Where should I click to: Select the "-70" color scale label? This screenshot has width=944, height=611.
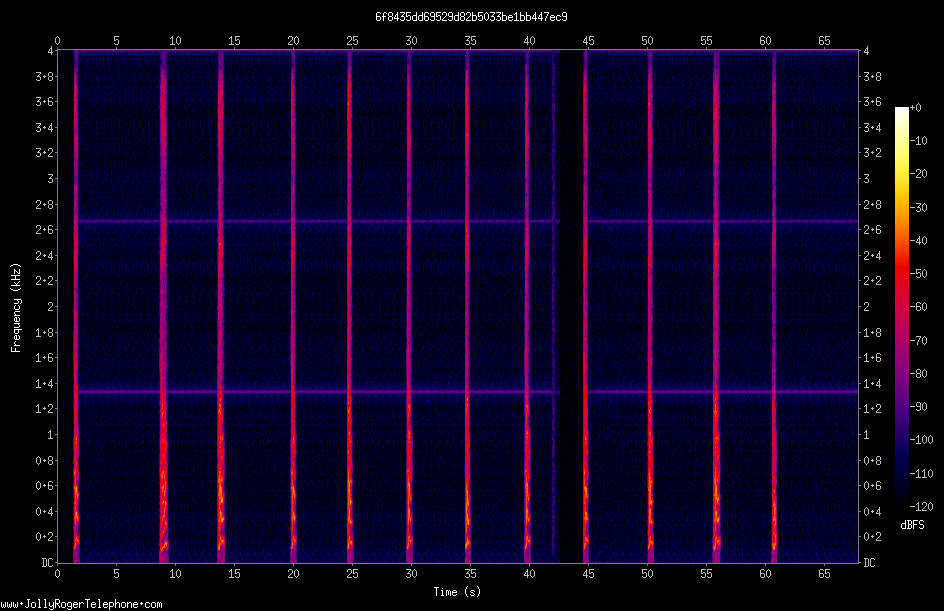point(919,341)
